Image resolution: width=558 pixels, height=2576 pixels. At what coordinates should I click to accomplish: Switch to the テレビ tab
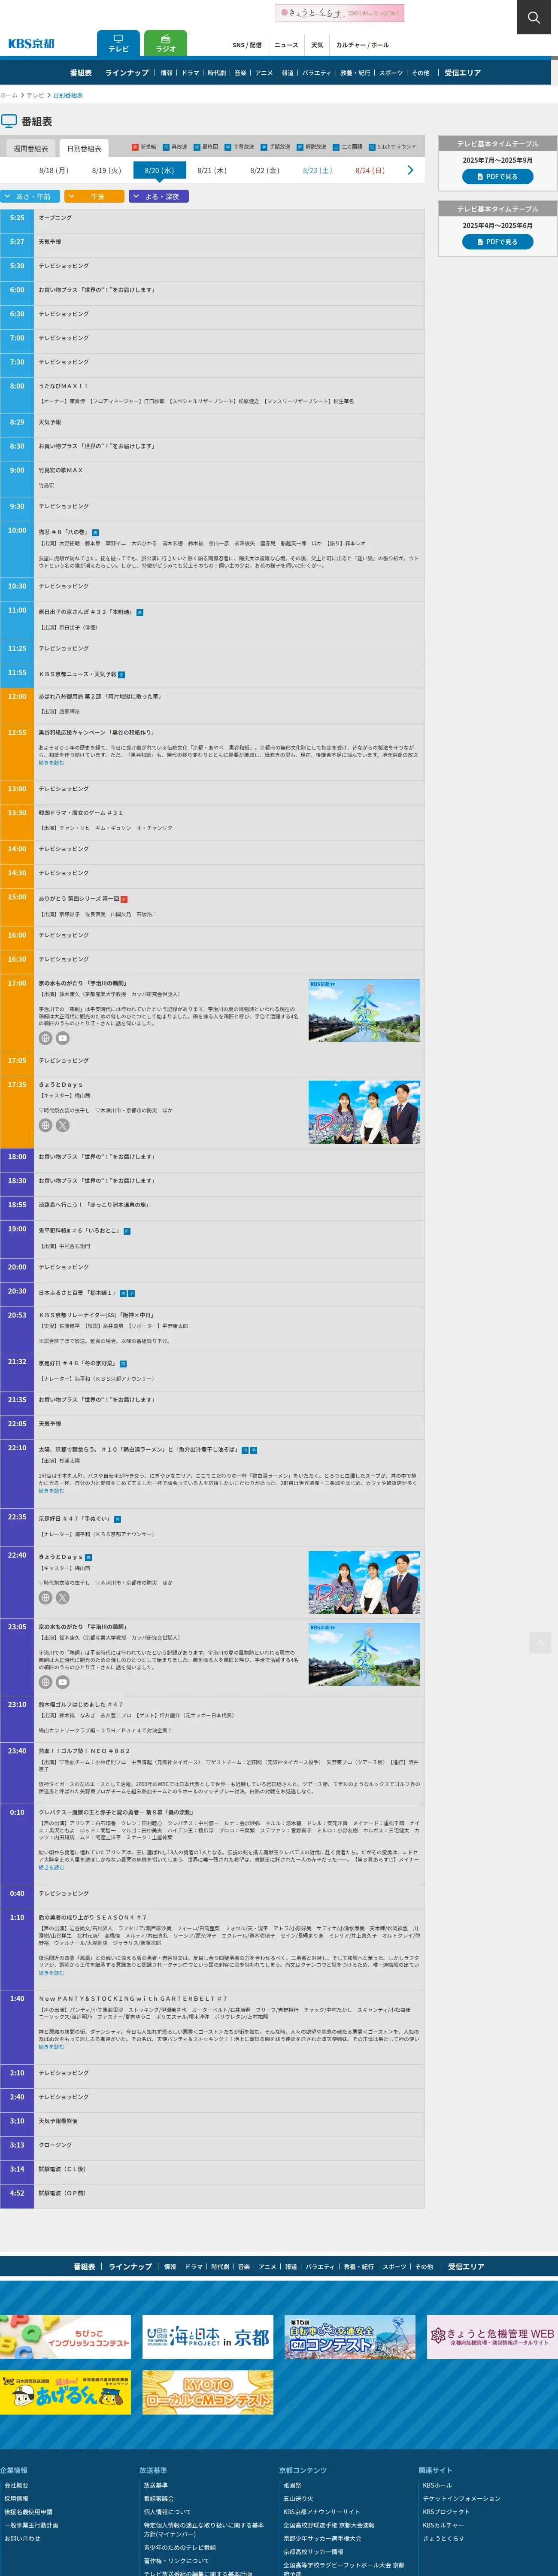click(x=118, y=43)
